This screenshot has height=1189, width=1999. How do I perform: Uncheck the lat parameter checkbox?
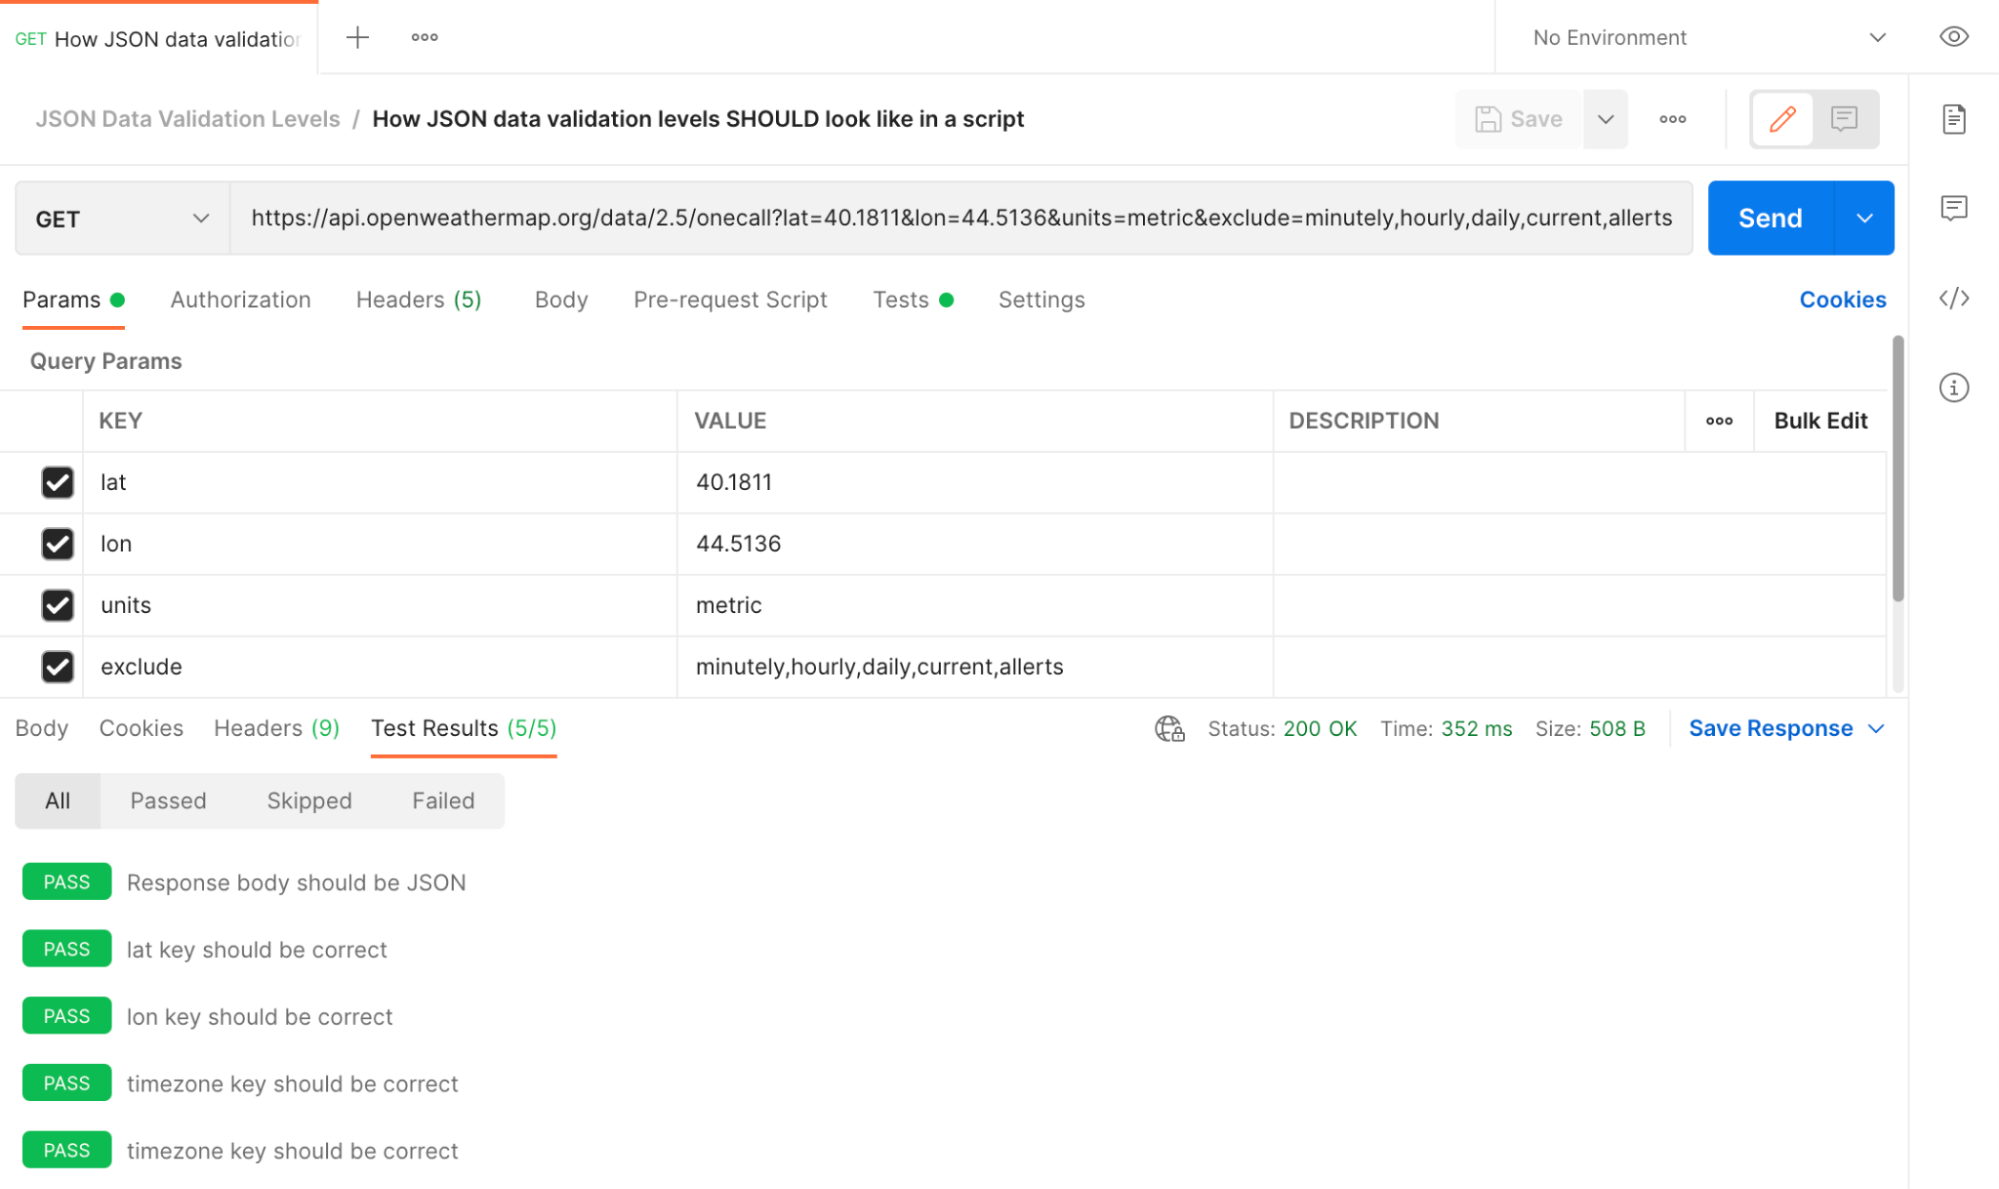[57, 482]
